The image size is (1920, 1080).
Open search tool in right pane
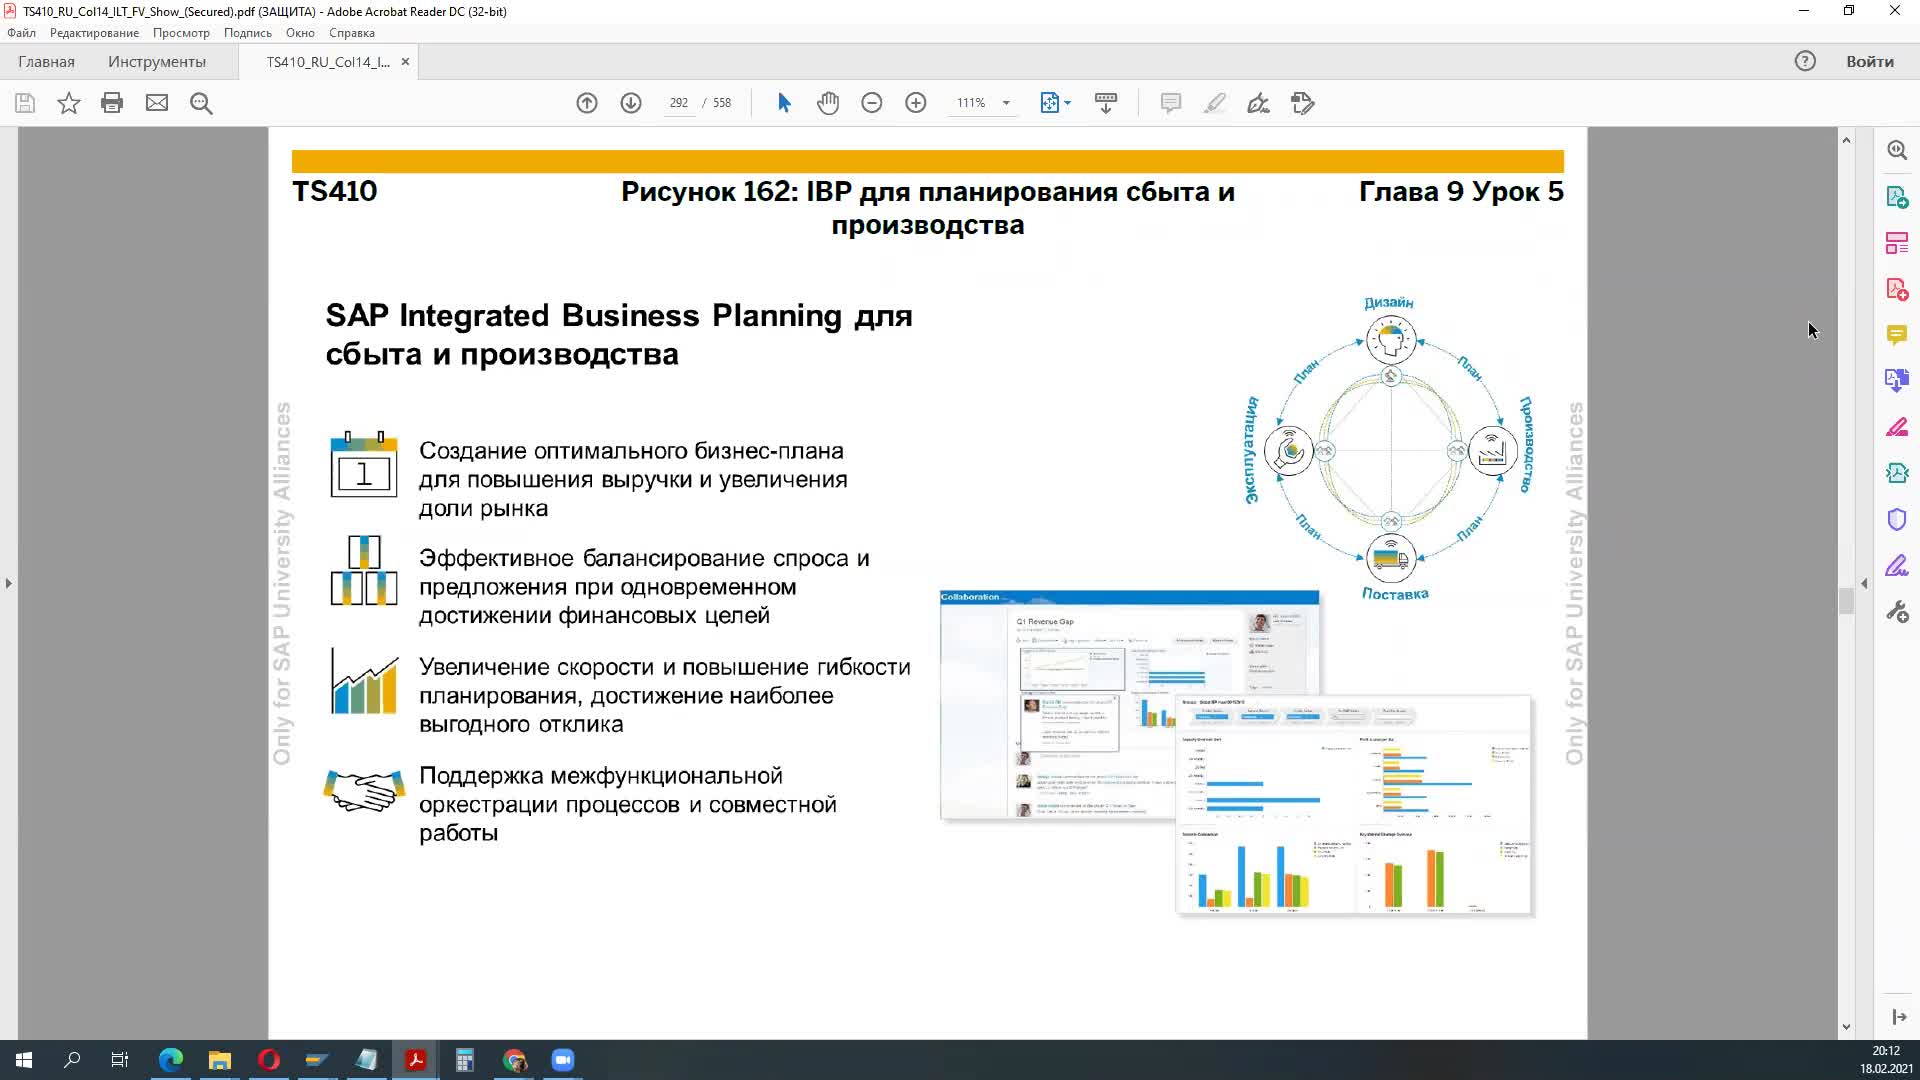pyautogui.click(x=1897, y=150)
